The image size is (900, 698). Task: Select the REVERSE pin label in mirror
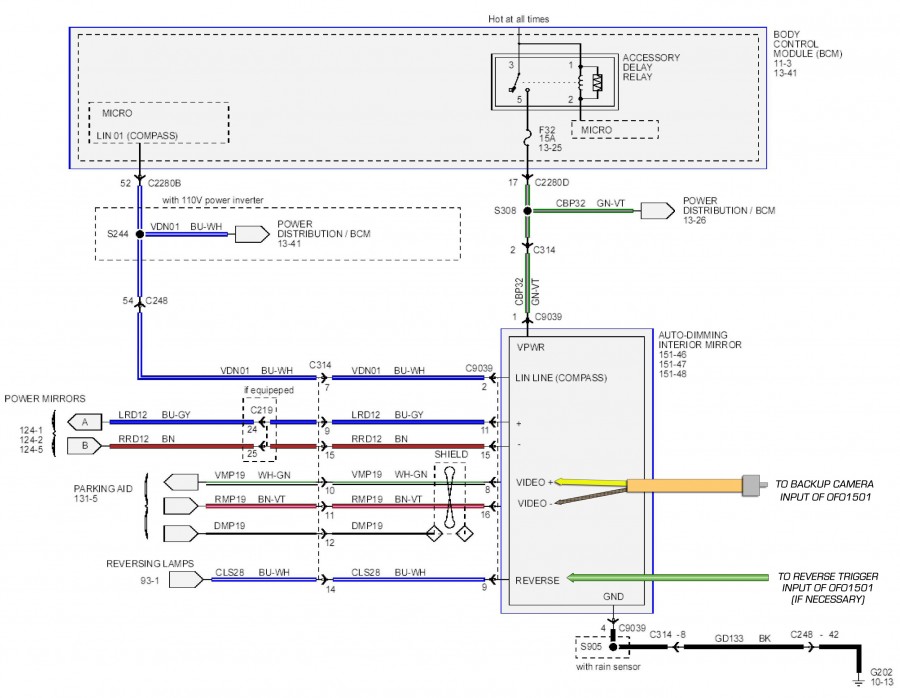click(538, 579)
